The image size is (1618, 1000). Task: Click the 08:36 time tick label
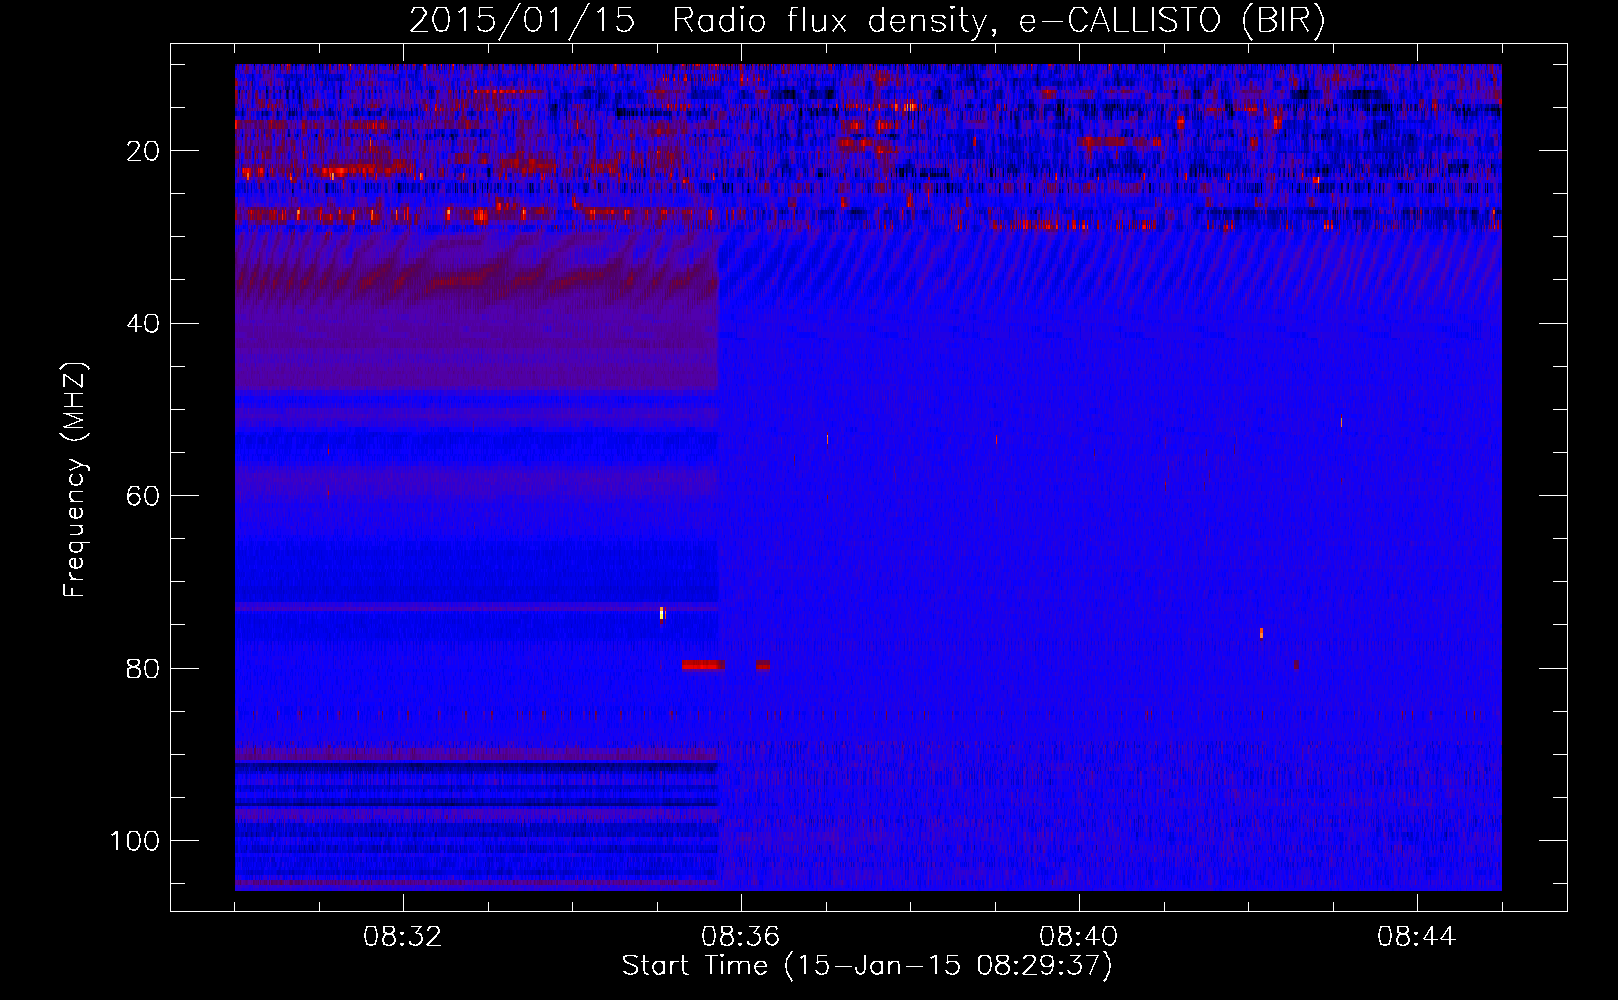[x=741, y=937]
